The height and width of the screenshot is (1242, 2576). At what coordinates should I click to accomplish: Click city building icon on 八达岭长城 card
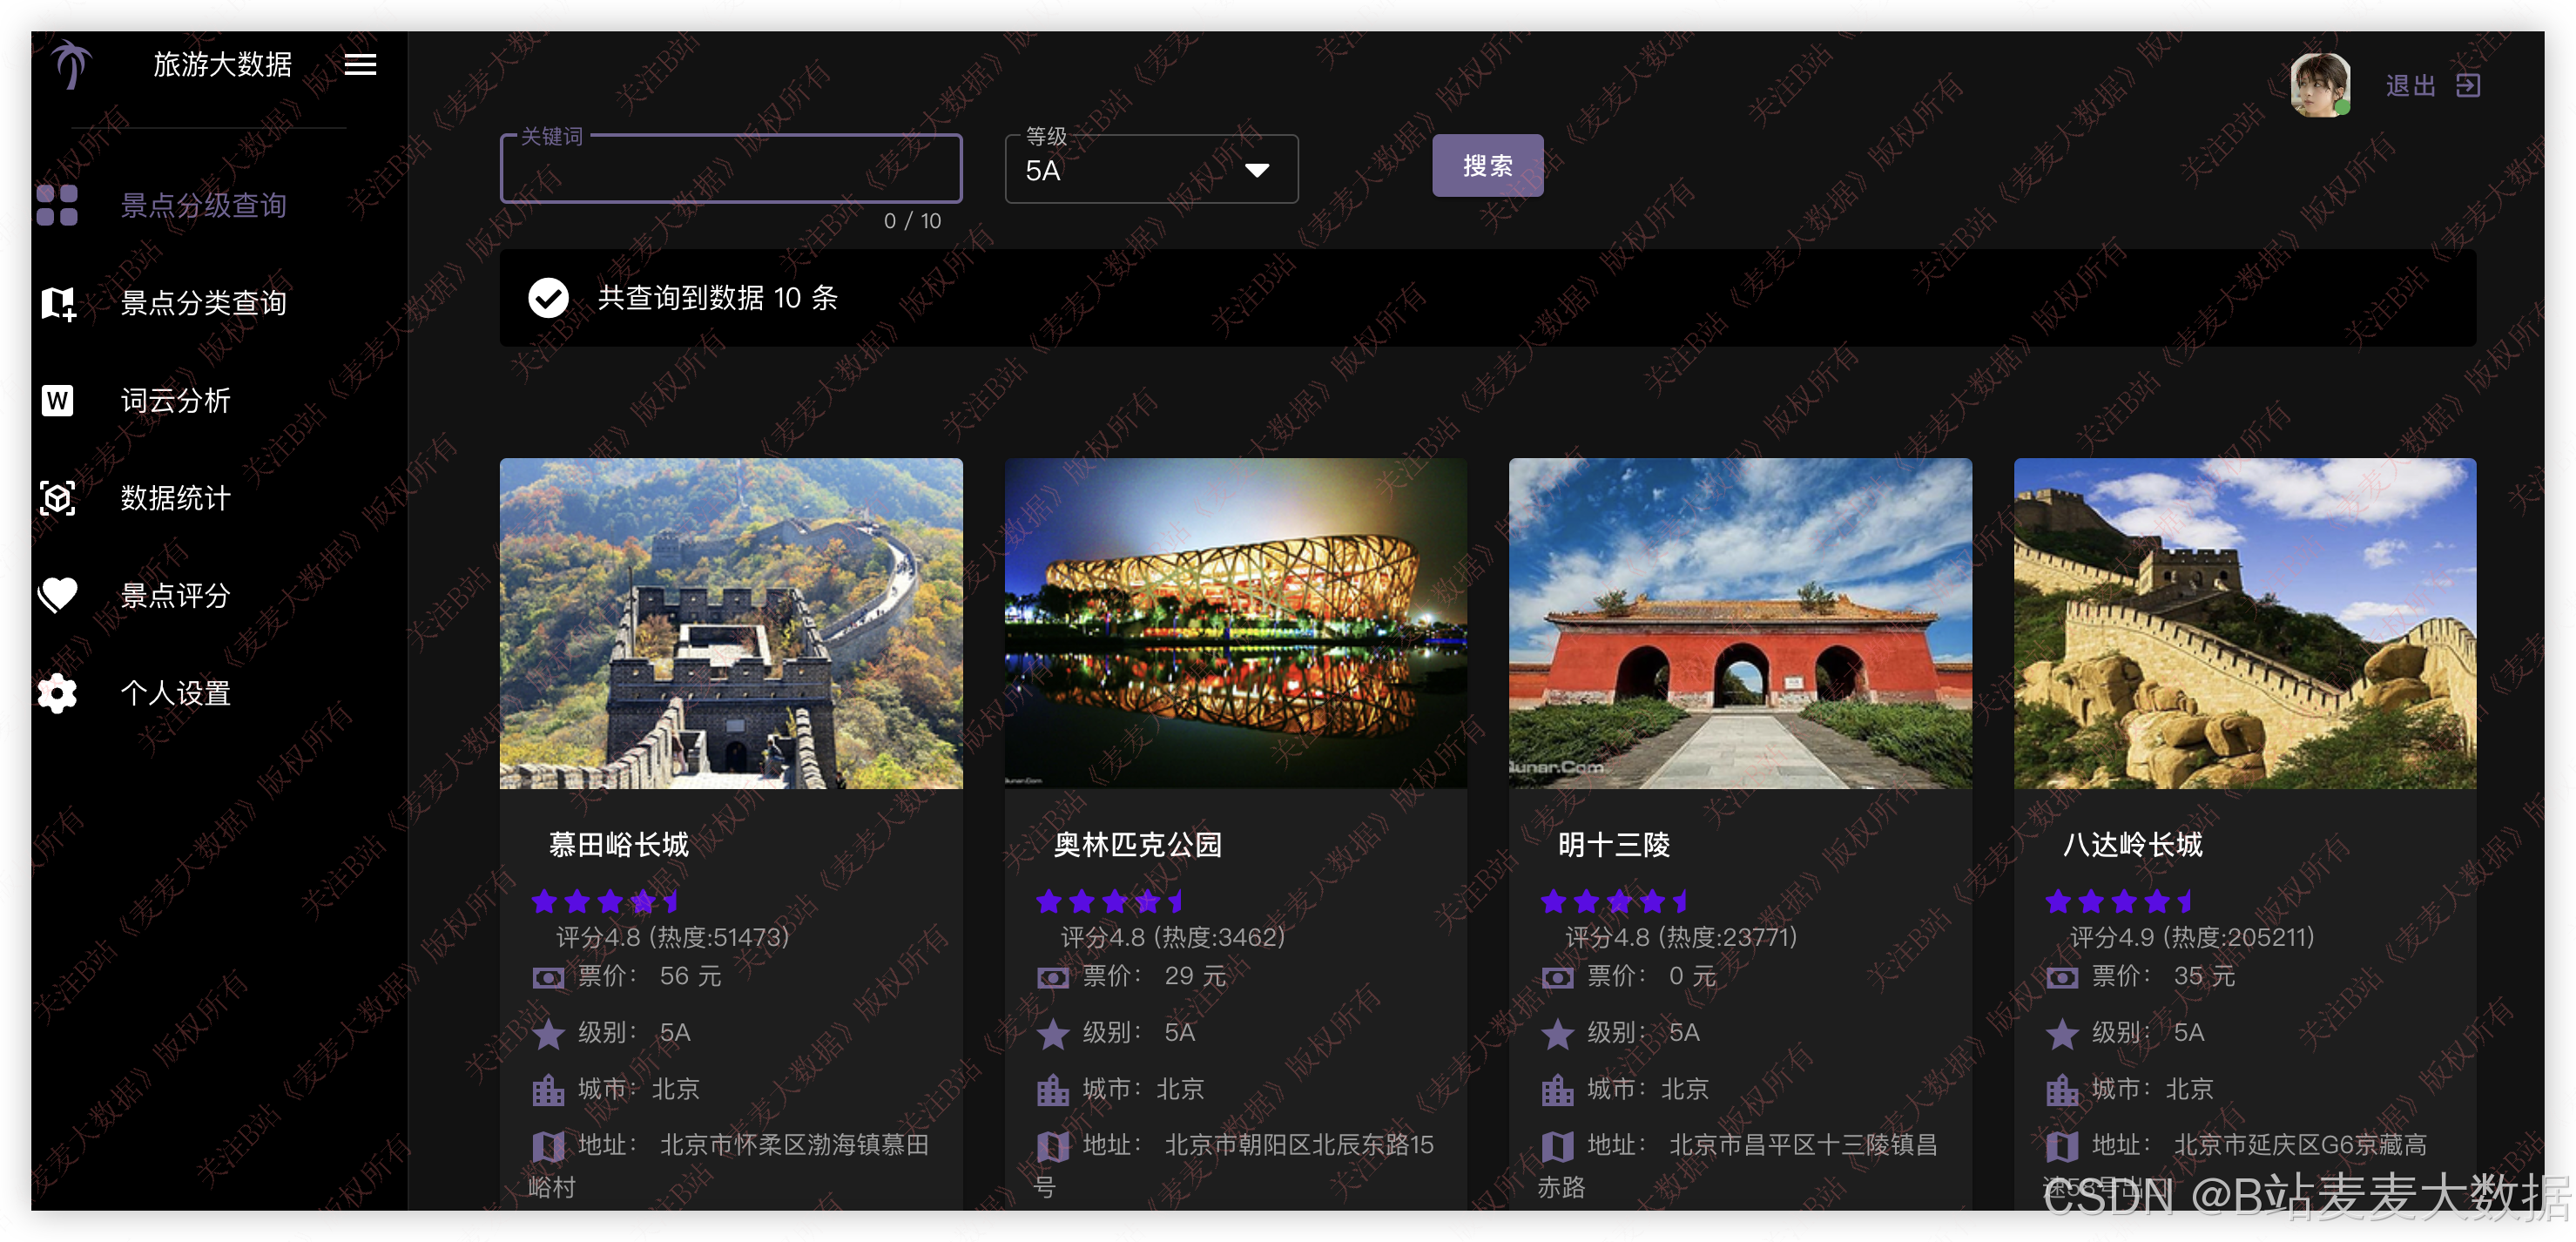[x=2061, y=1089]
